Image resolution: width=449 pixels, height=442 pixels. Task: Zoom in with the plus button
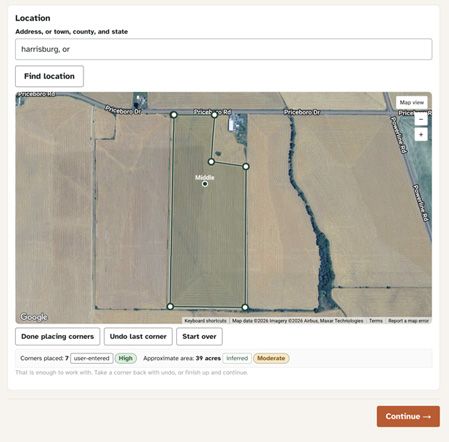point(421,135)
